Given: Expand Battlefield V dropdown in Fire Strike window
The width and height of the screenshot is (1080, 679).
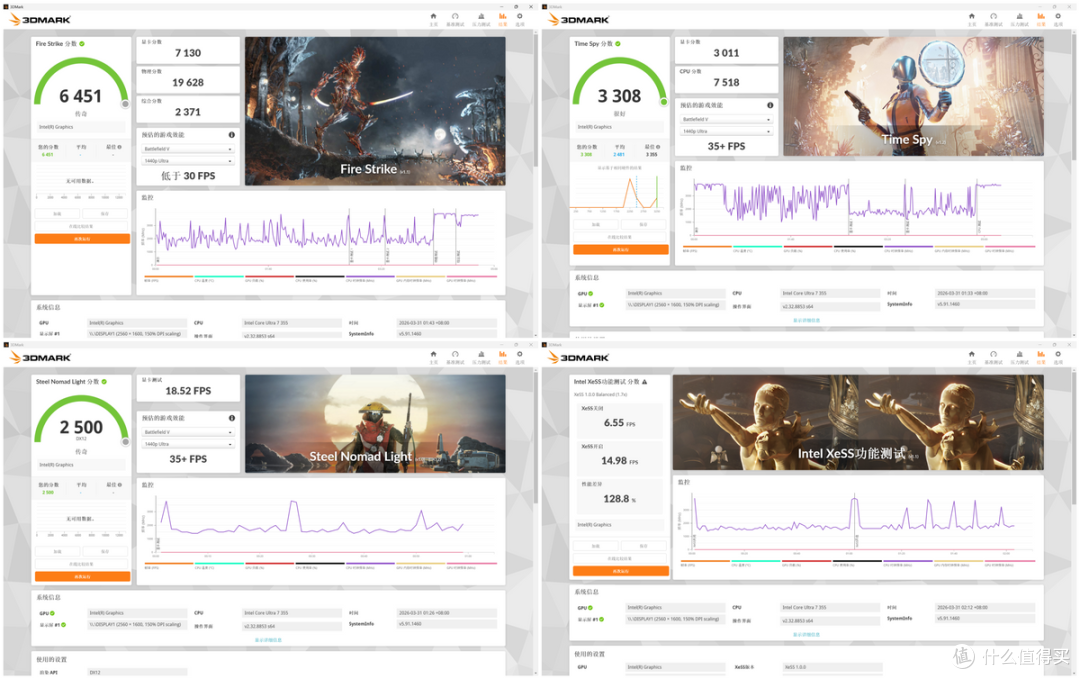Looking at the screenshot, I should point(188,149).
